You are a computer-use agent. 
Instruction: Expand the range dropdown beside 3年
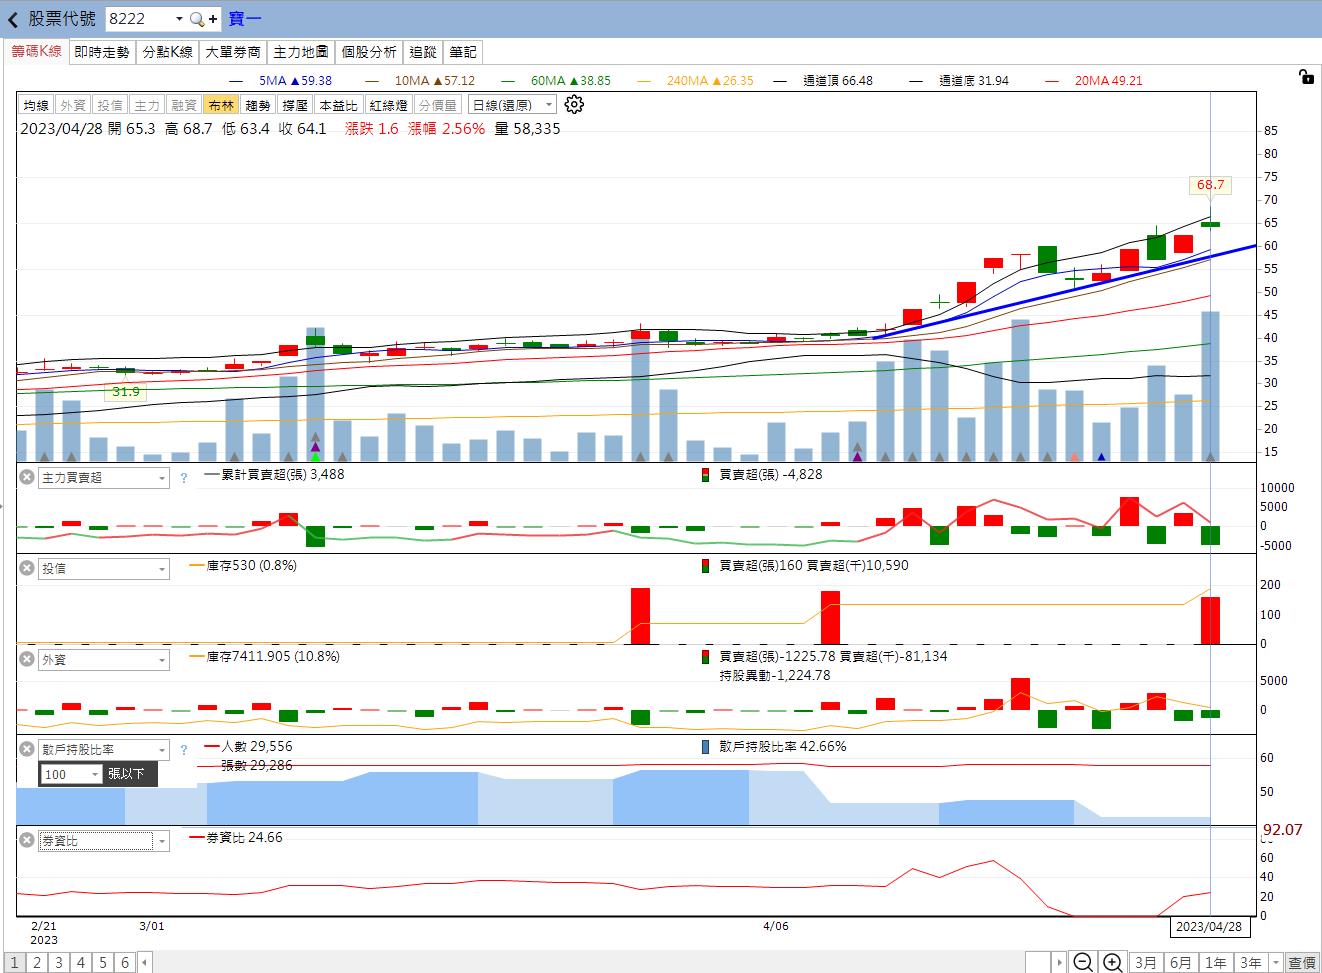pyautogui.click(x=1275, y=962)
